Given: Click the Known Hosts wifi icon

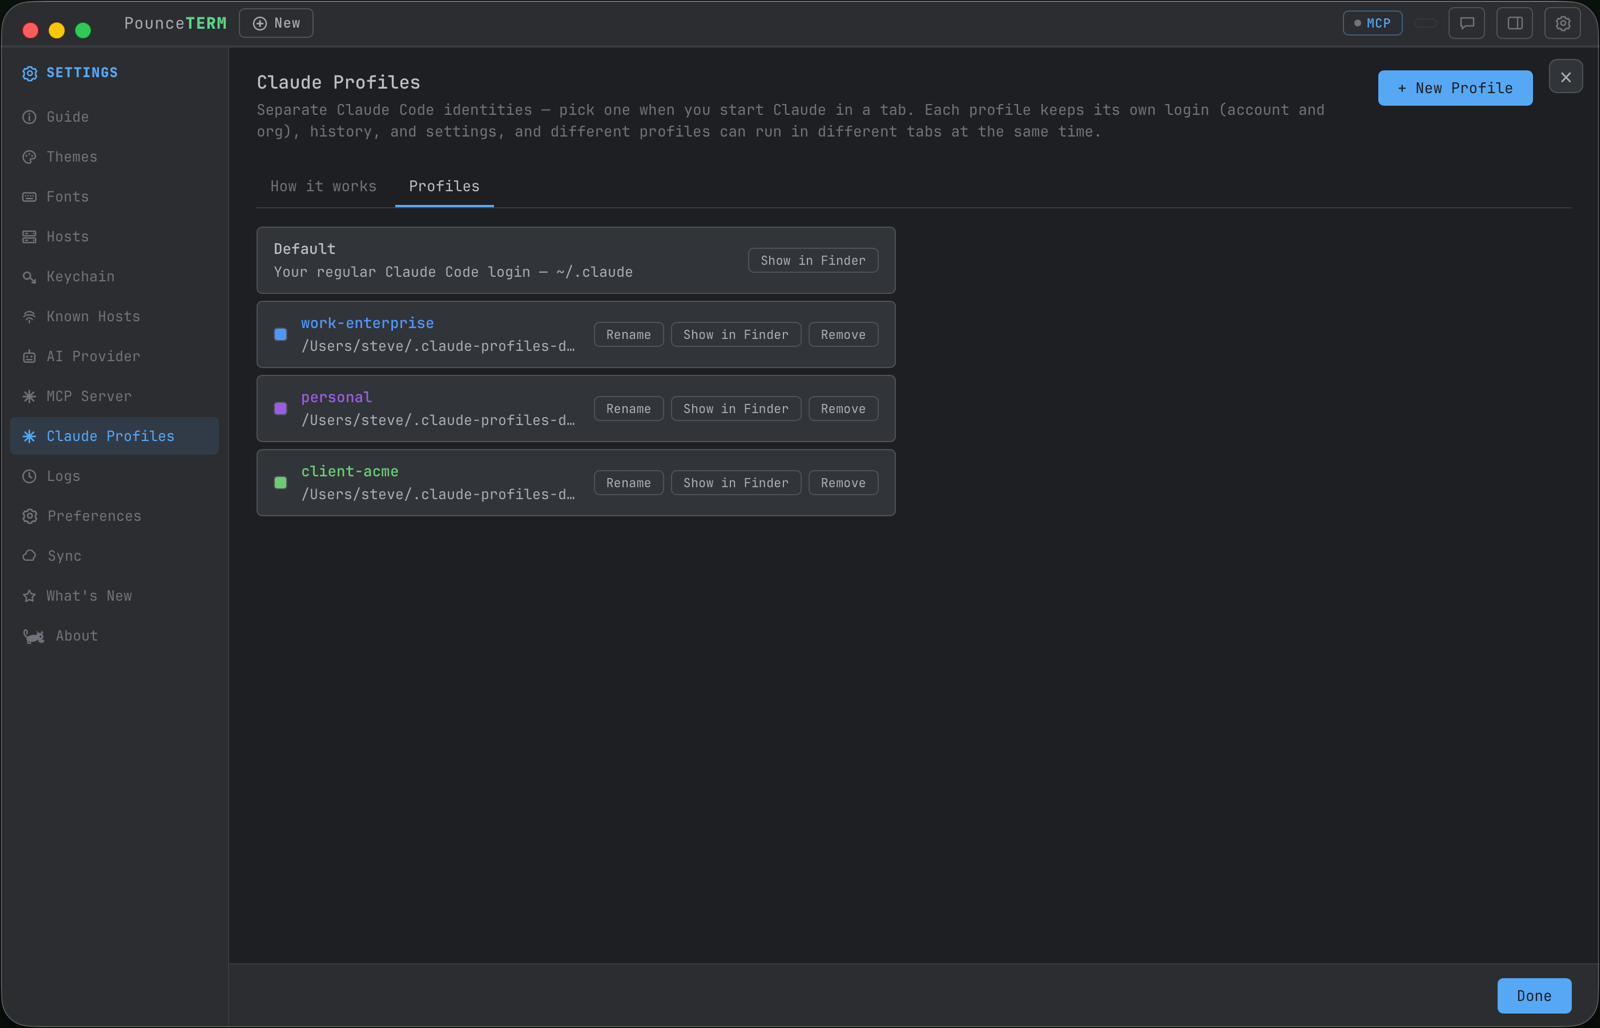Looking at the screenshot, I should pos(29,317).
